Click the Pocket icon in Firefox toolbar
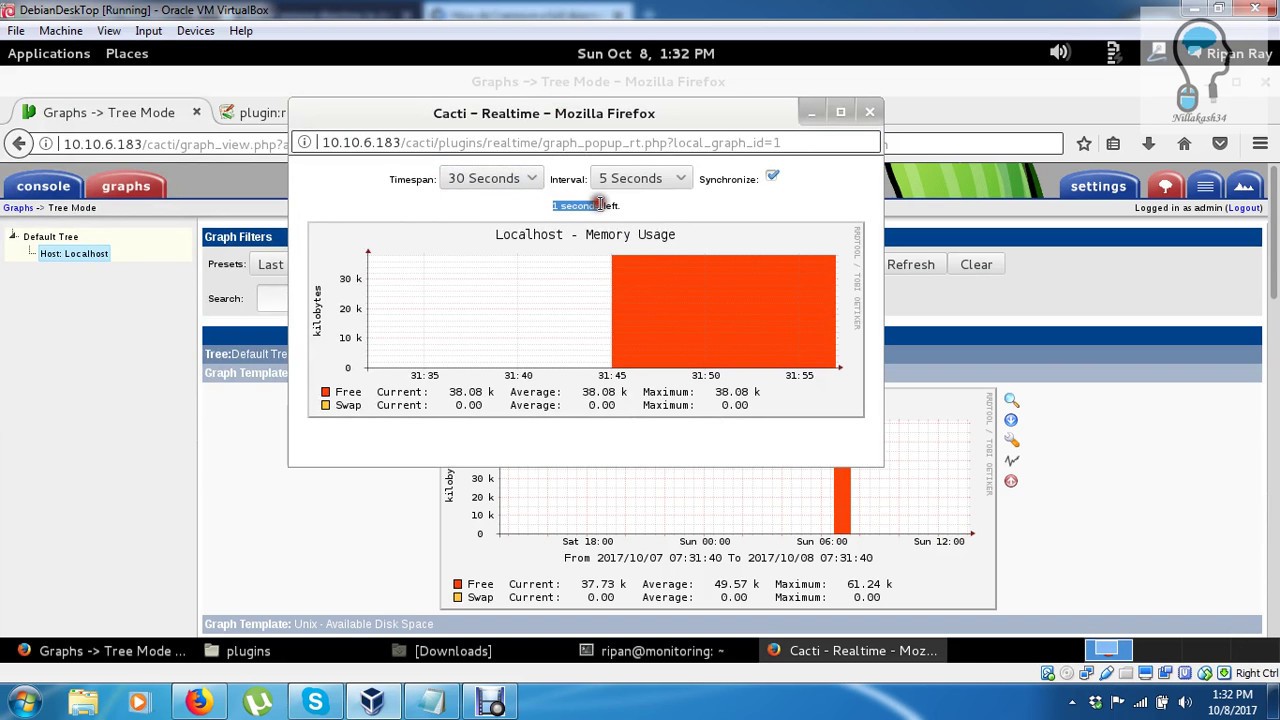 1220,144
